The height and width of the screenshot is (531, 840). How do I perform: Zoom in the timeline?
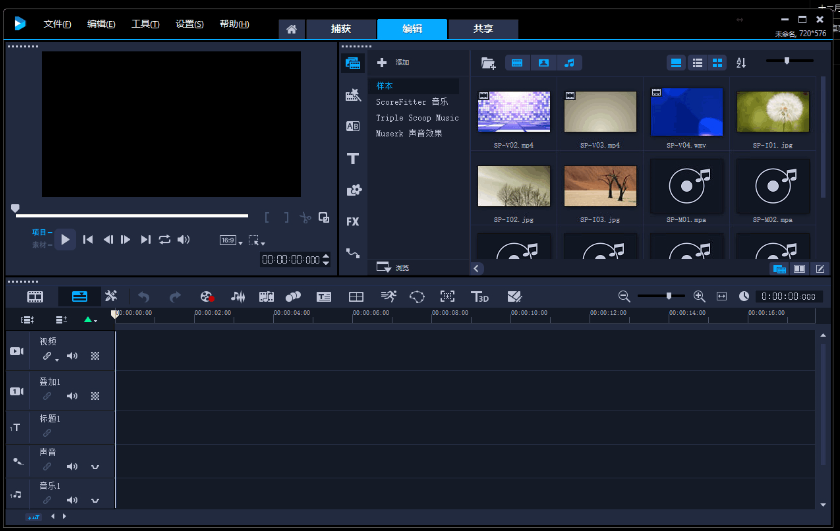pyautogui.click(x=699, y=296)
